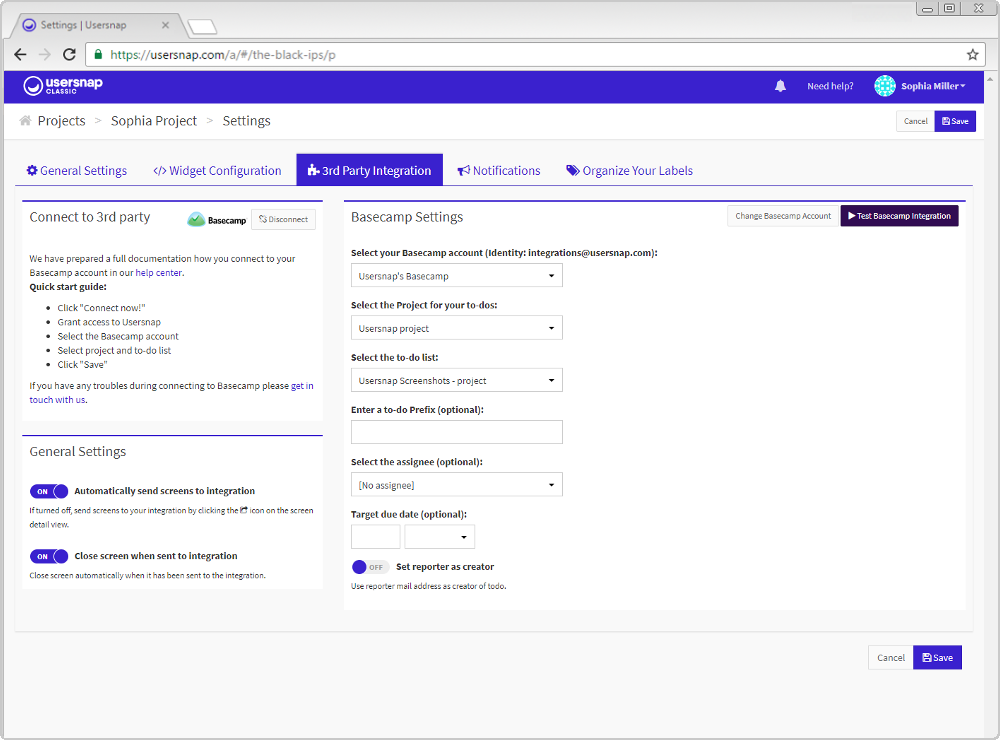Click Change Basecamp Account button

(x=783, y=216)
